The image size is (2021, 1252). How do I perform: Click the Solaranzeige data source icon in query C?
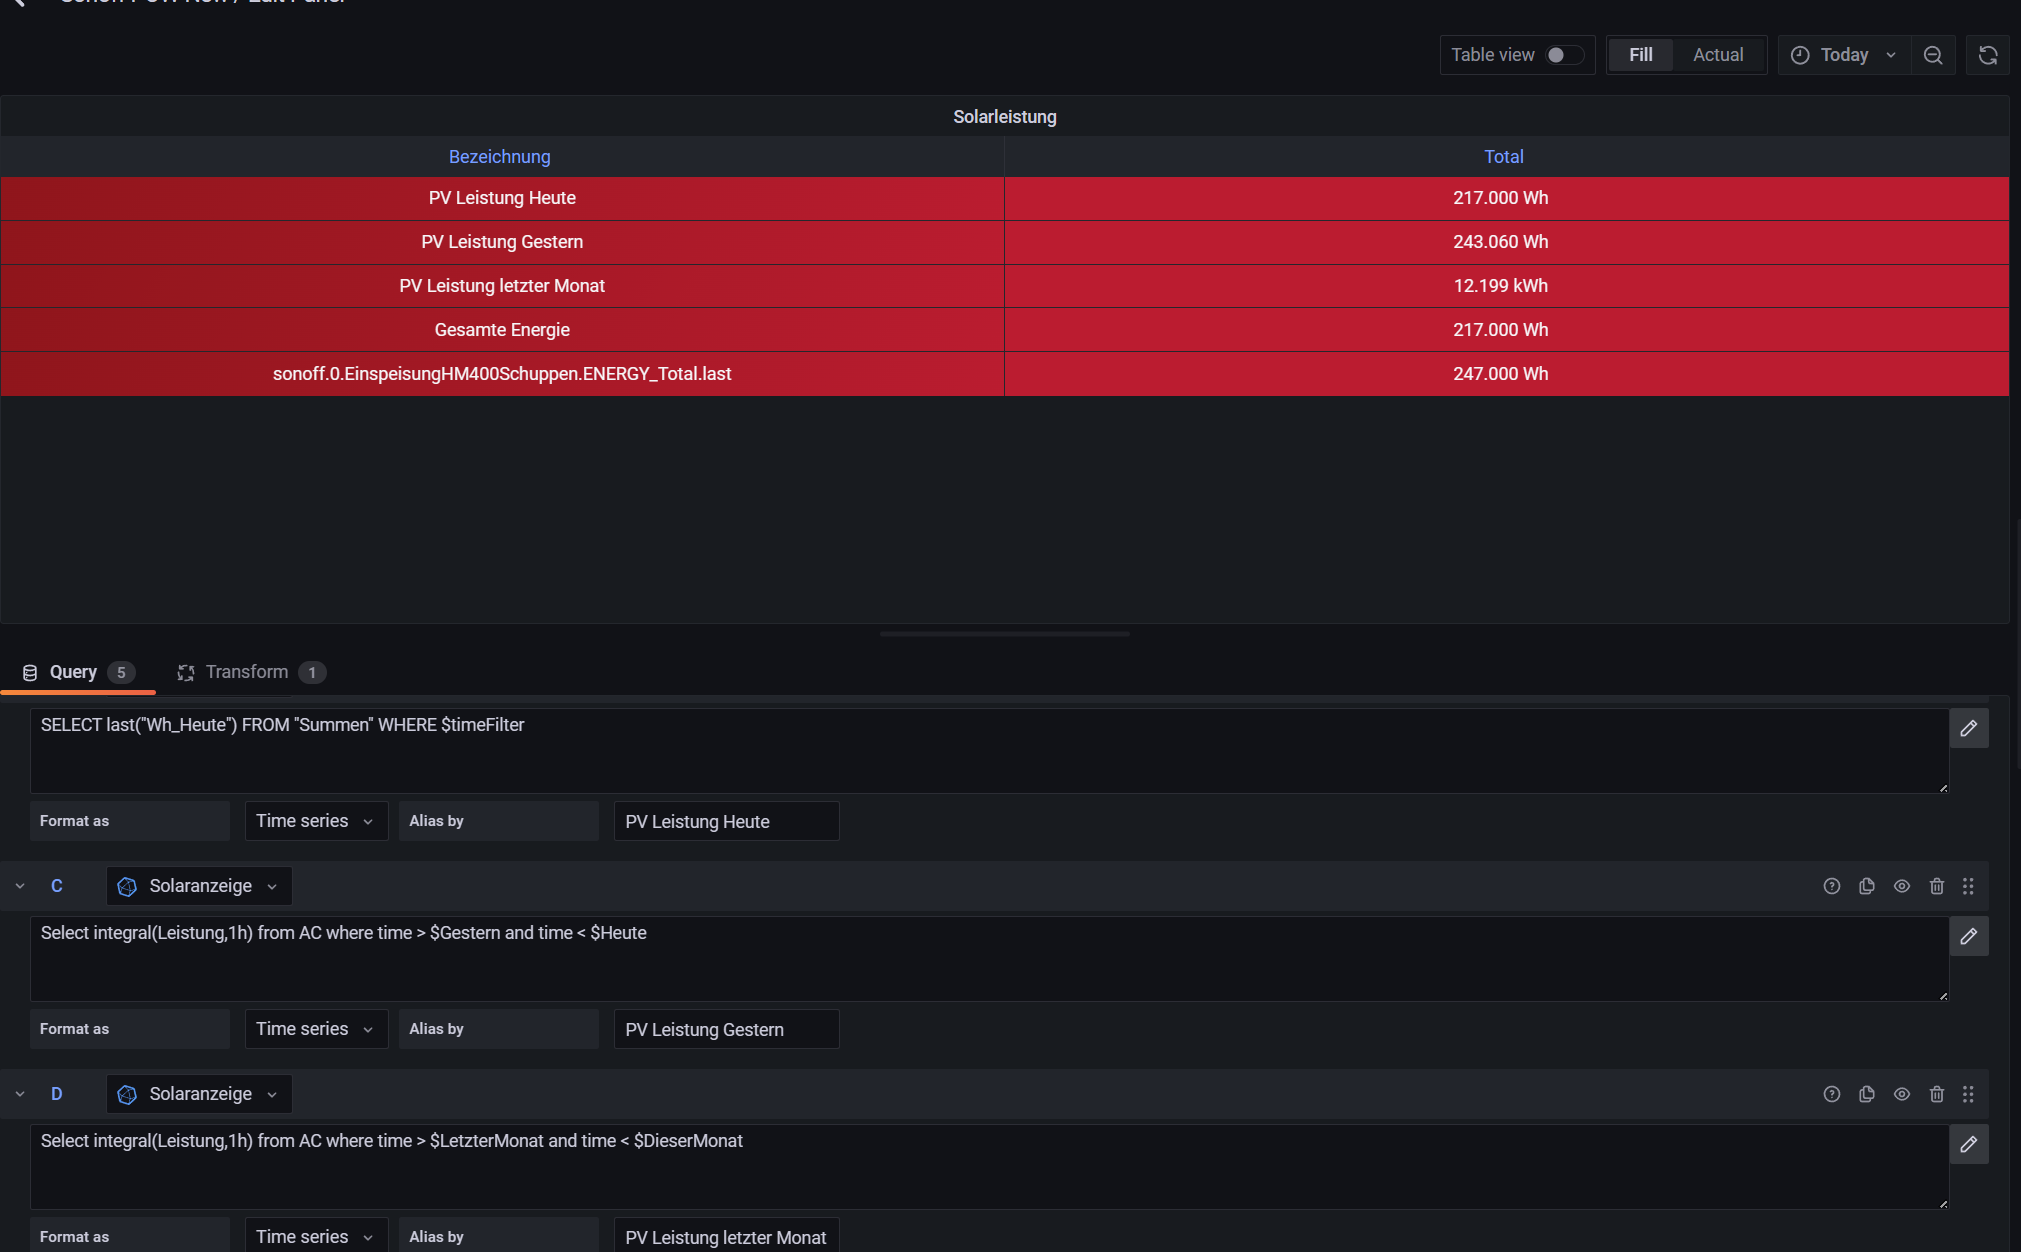tap(127, 886)
